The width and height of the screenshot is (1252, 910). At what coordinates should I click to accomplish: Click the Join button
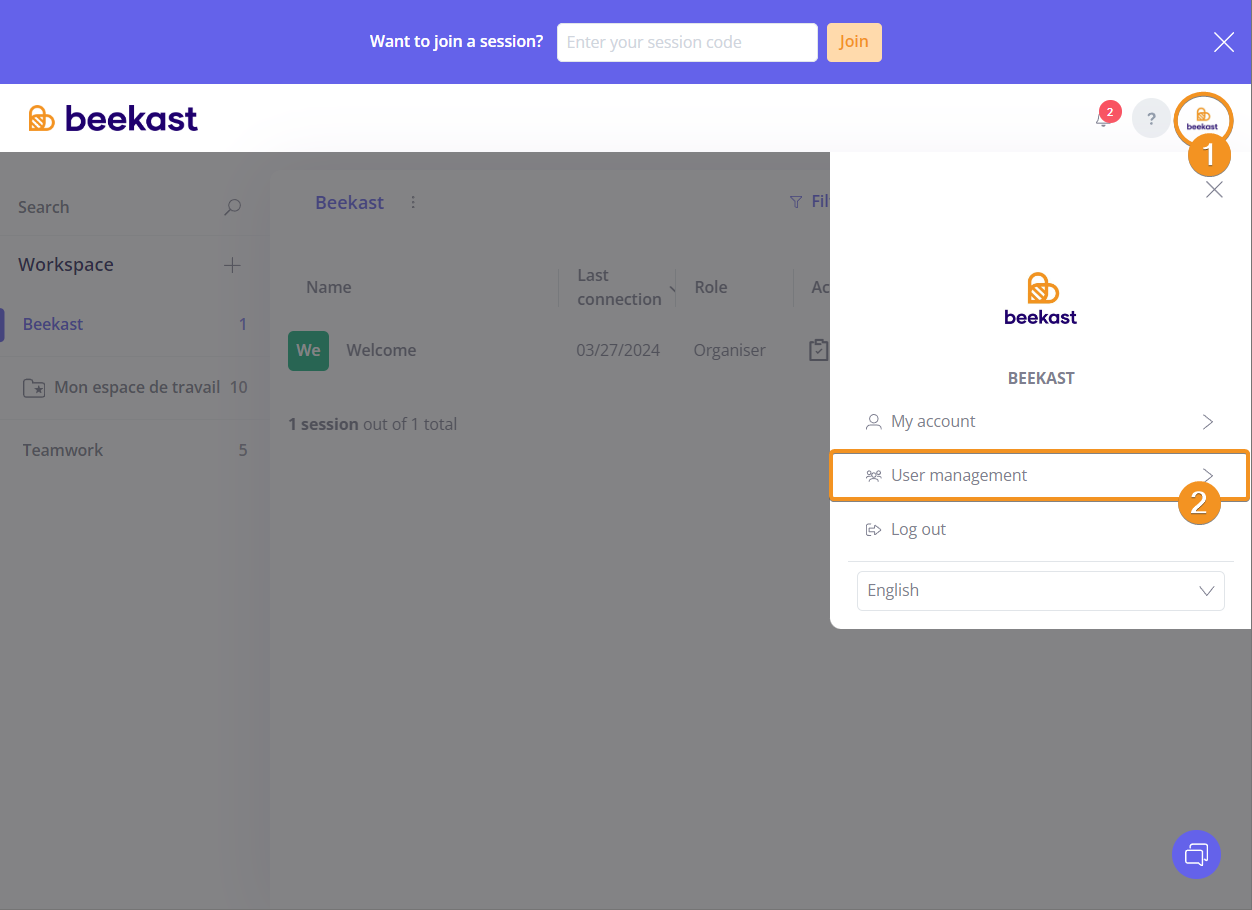pos(854,42)
